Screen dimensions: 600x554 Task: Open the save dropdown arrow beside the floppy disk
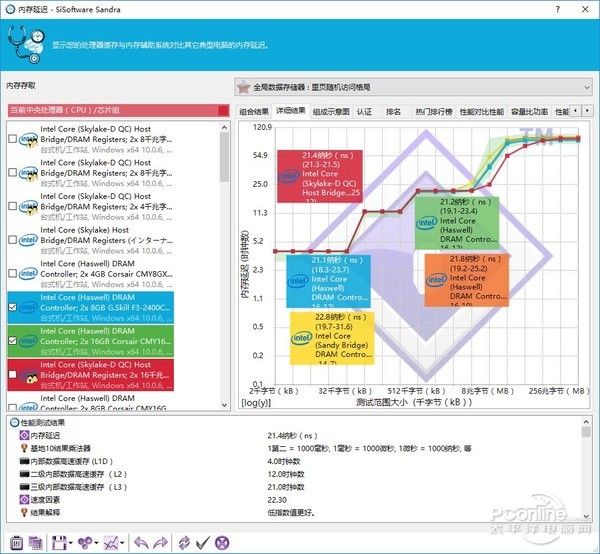(x=71, y=543)
